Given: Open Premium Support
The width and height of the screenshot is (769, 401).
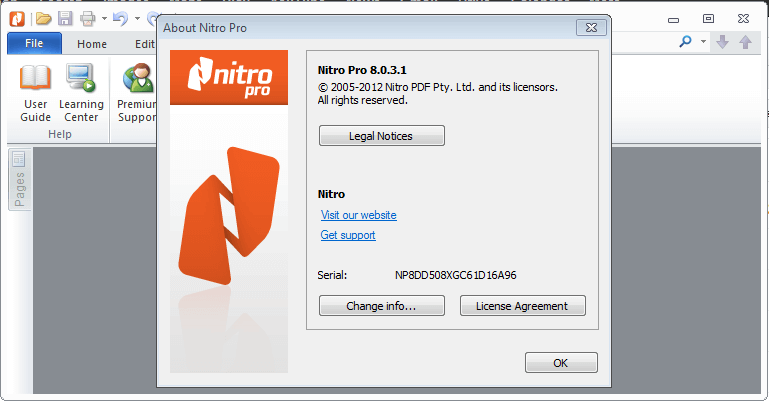Looking at the screenshot, I should (137, 93).
